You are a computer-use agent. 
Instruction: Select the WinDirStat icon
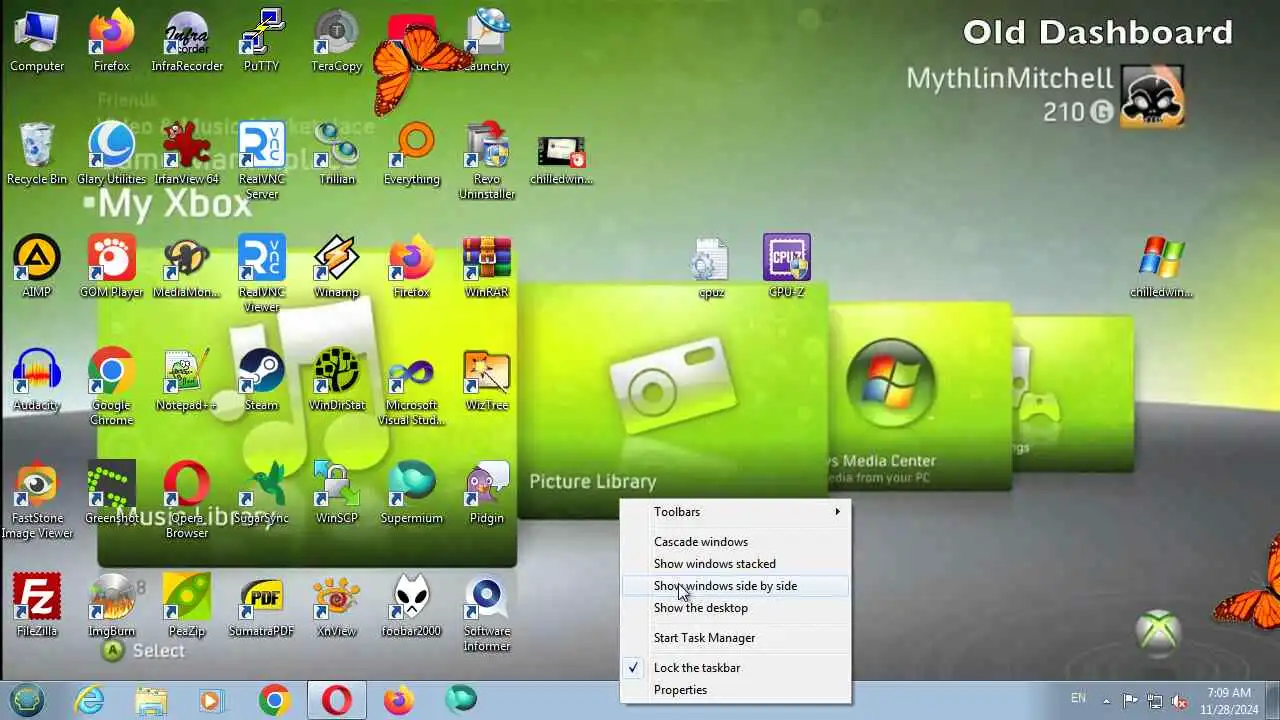(336, 381)
